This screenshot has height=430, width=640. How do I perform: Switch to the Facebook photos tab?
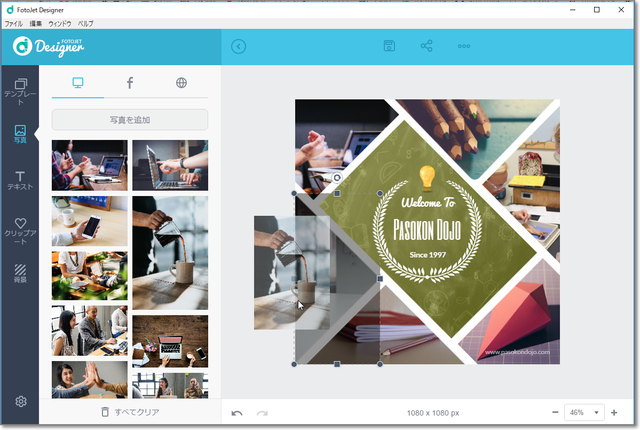pyautogui.click(x=130, y=83)
